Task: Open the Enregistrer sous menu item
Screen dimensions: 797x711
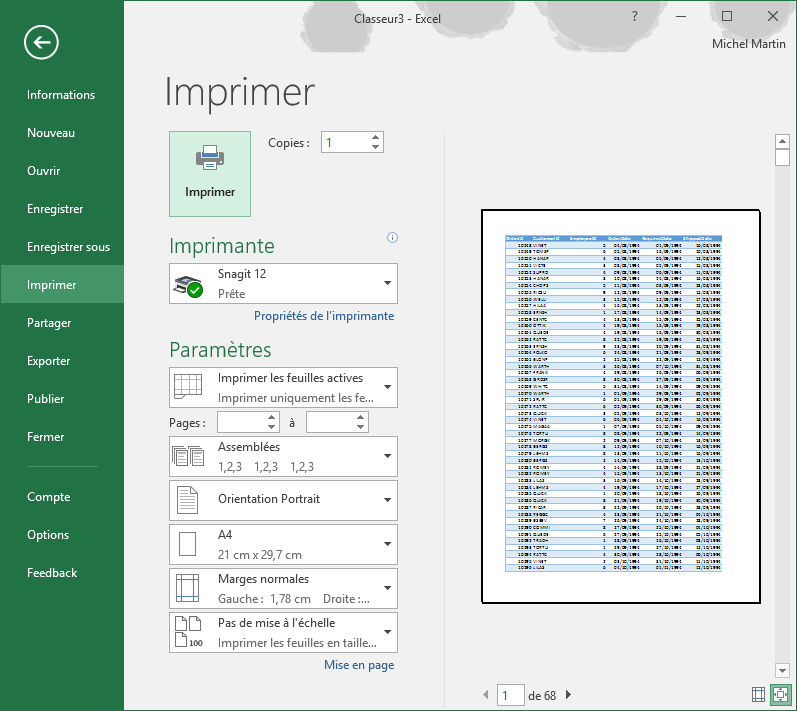Action: pos(68,247)
